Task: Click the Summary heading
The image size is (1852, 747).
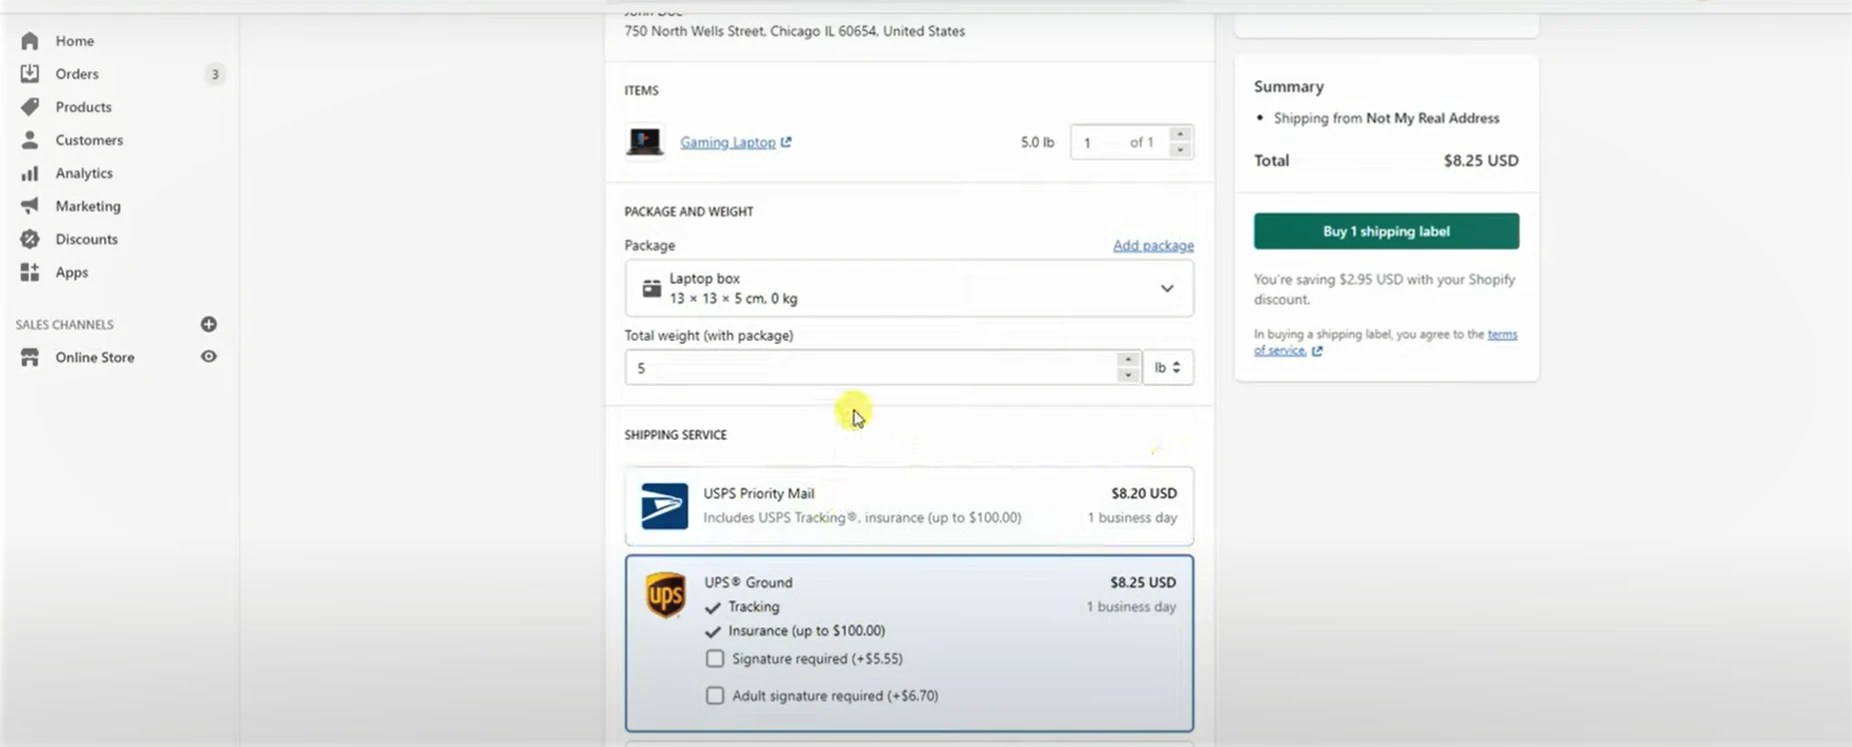Action: click(x=1289, y=87)
